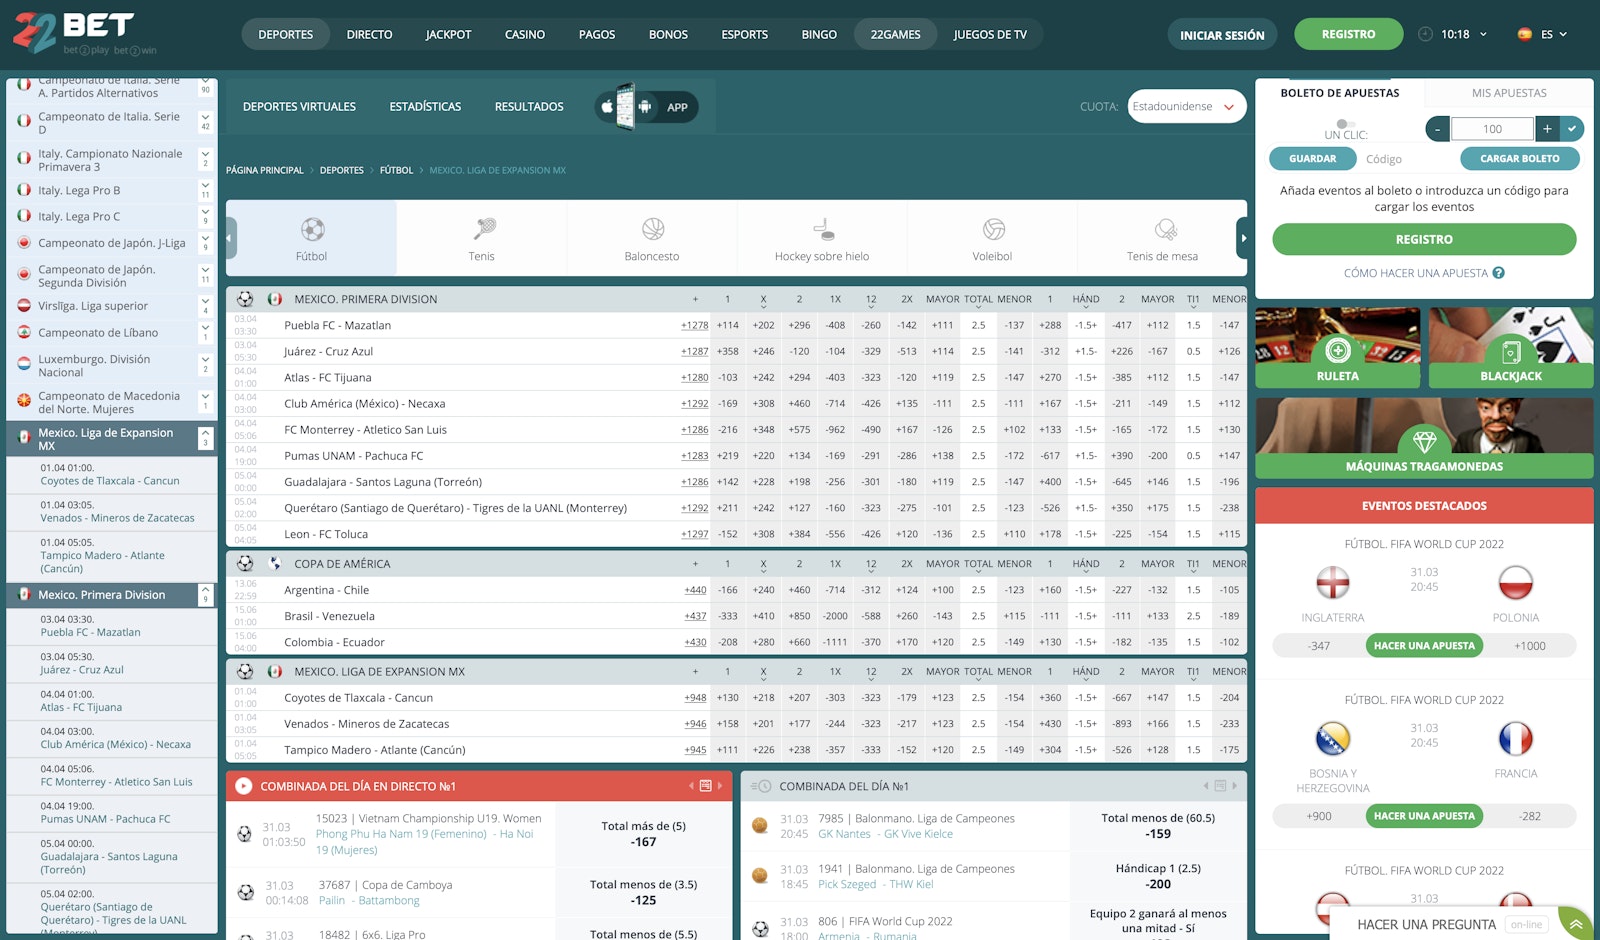Open the ES language selector dropdown

tap(1542, 34)
